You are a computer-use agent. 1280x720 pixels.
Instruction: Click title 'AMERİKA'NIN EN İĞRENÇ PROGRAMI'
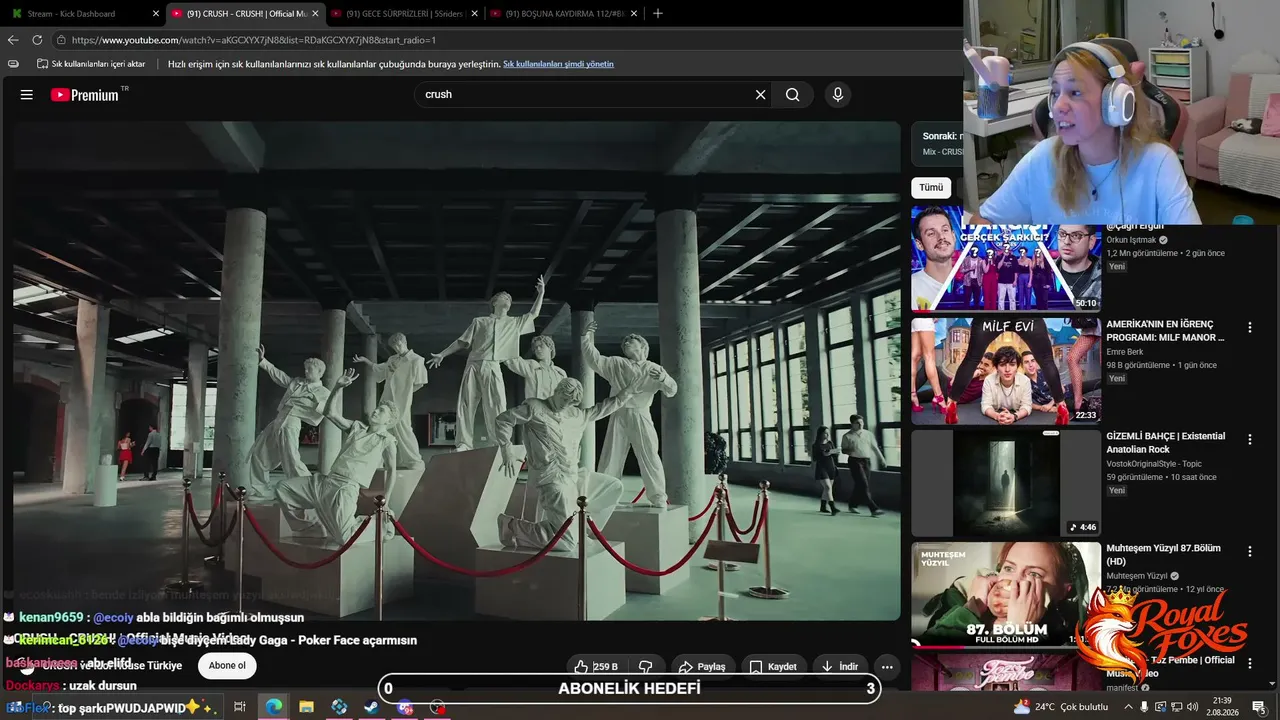click(x=1166, y=331)
